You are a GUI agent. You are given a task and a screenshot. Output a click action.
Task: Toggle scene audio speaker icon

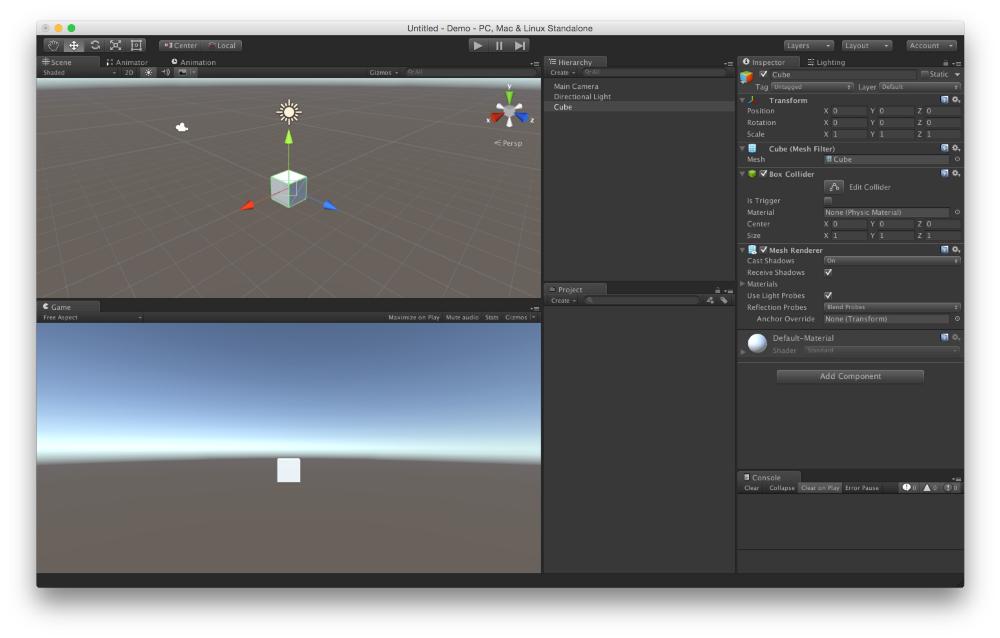click(x=165, y=72)
